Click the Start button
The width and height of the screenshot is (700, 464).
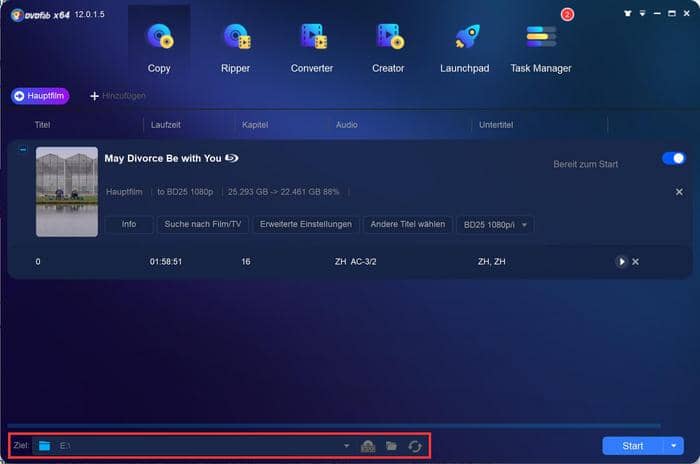633,446
